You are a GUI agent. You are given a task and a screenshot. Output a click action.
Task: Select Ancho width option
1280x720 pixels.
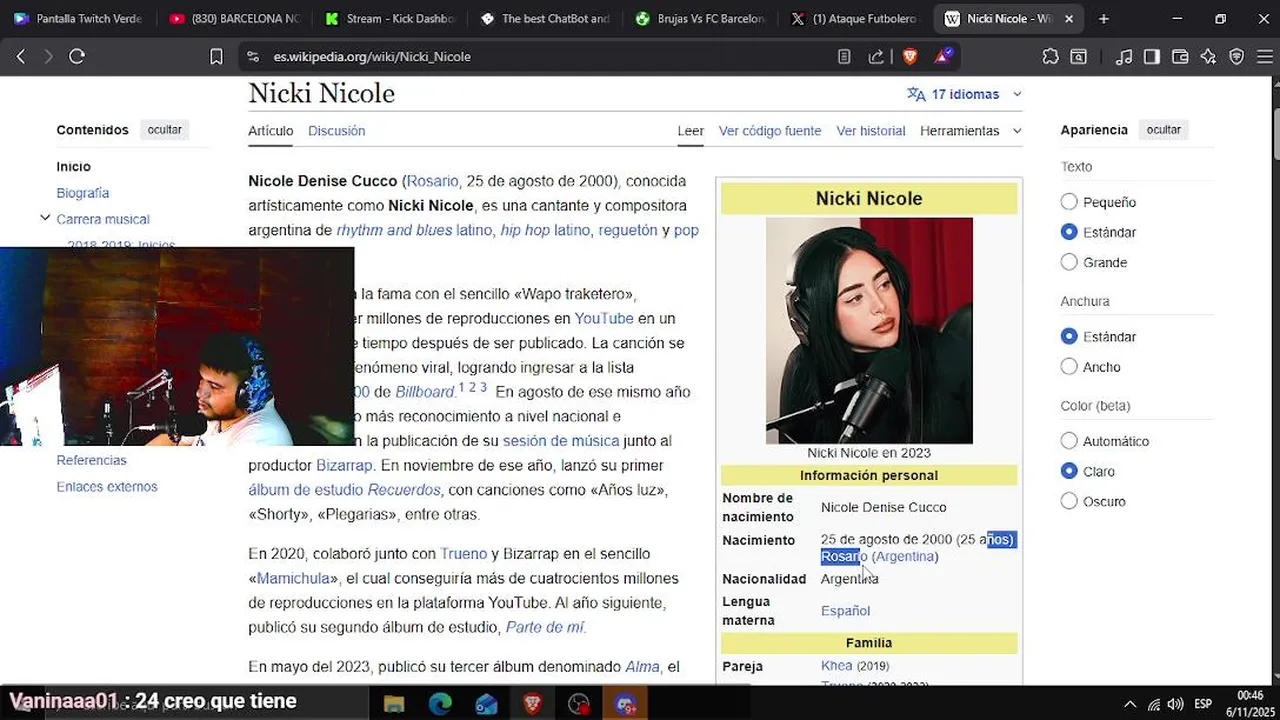coord(1069,367)
